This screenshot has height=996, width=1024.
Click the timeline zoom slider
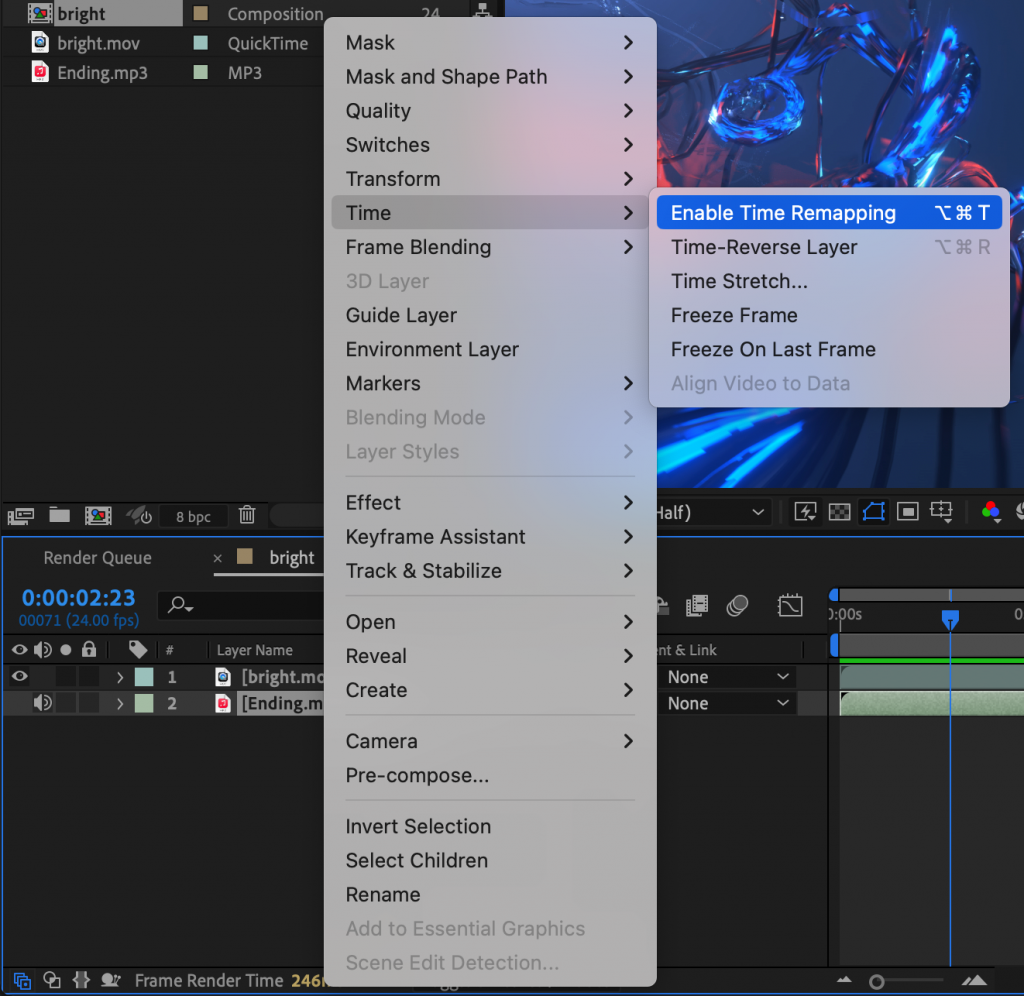[x=878, y=981]
